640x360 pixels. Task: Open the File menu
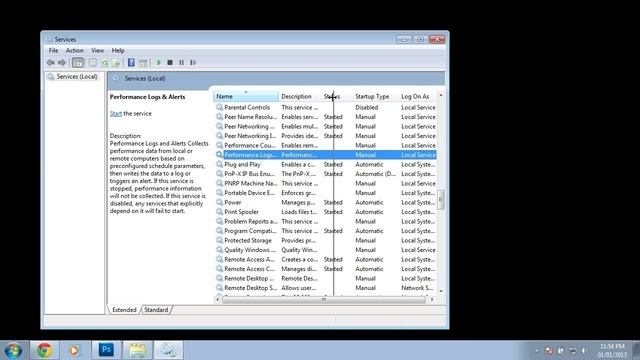53,50
